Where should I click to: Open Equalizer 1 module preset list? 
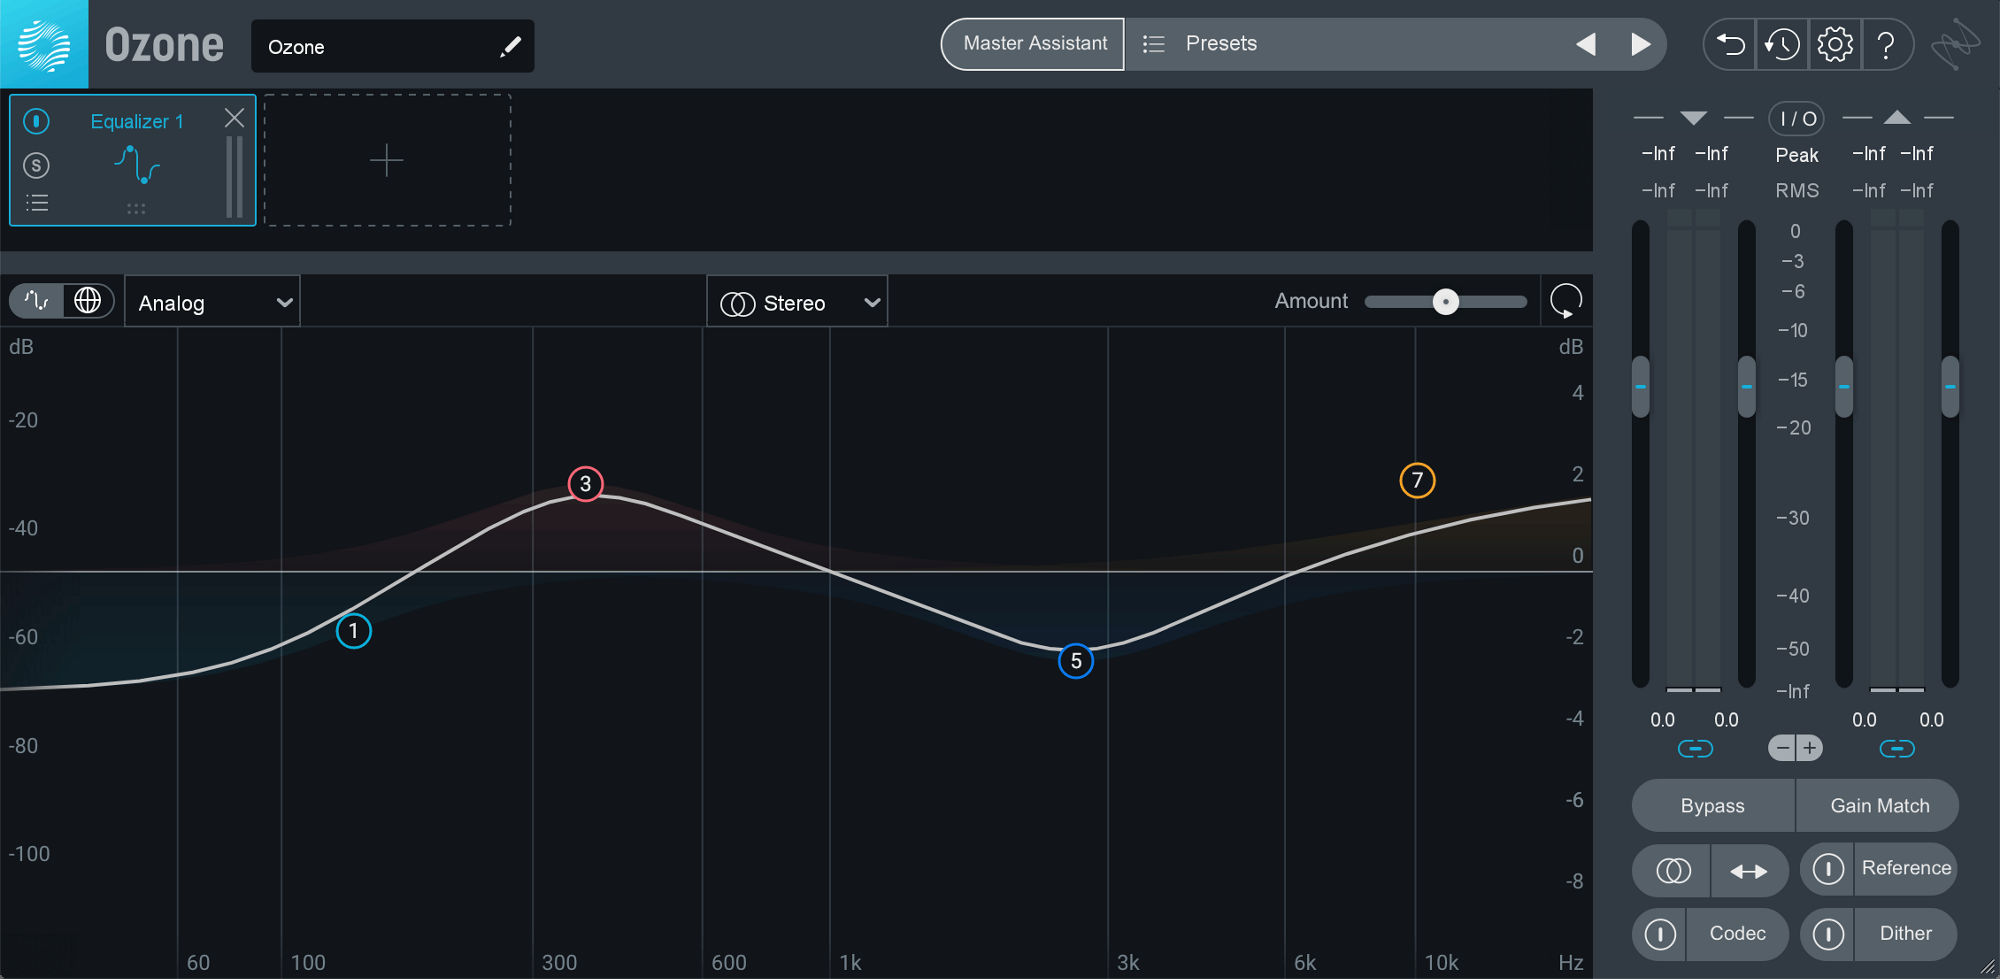coord(37,203)
